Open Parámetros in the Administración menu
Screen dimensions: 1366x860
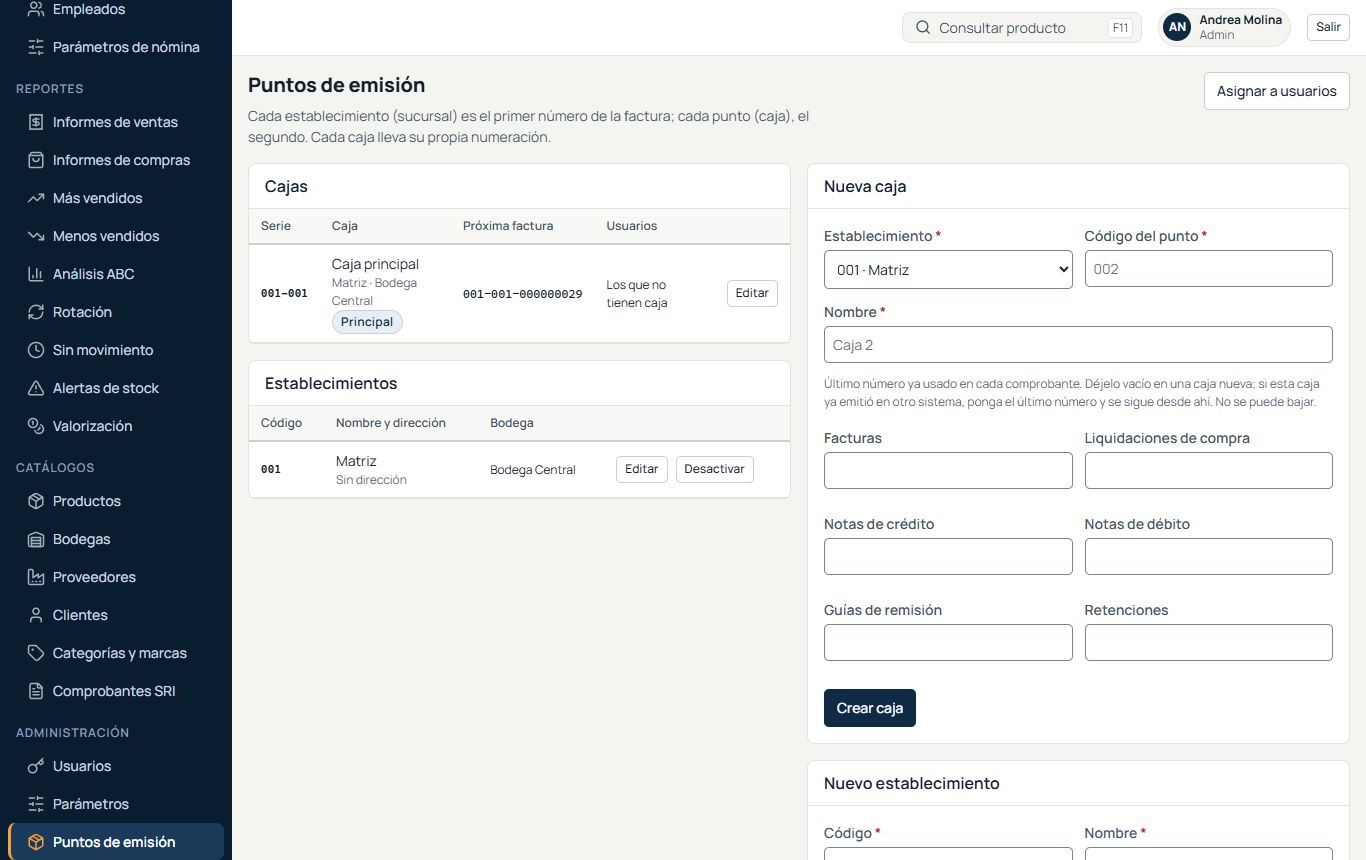point(116,804)
